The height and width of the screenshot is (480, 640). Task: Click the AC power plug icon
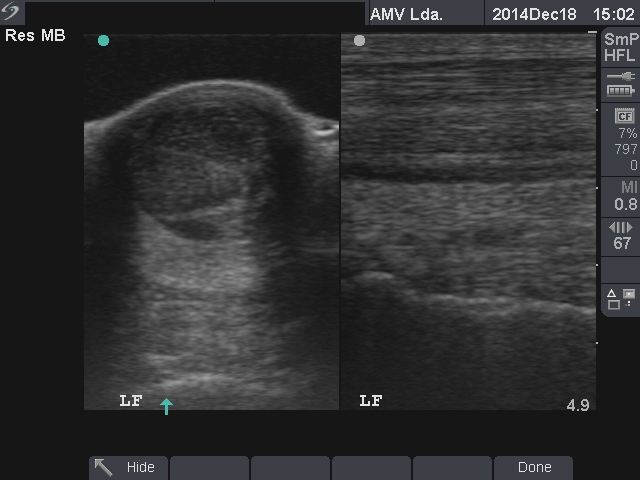point(620,76)
